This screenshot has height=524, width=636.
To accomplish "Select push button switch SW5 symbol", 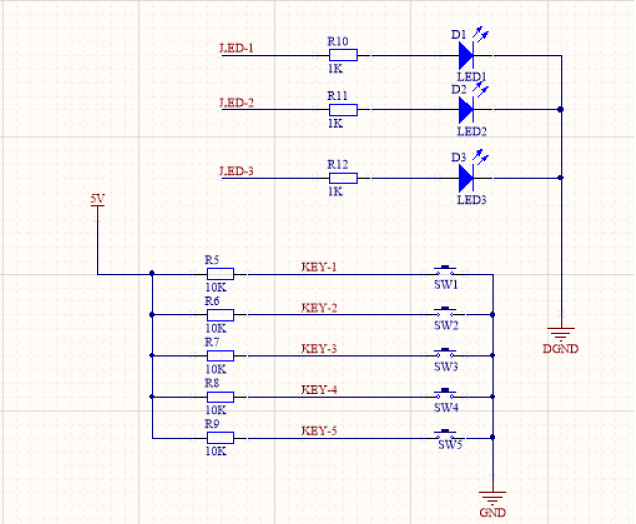I will coord(445,434).
